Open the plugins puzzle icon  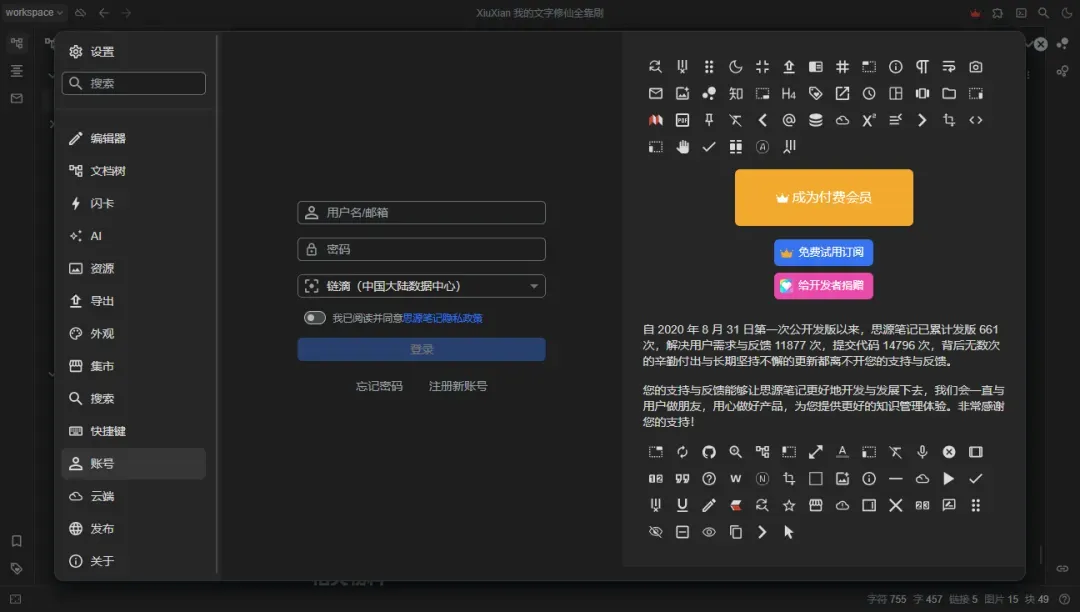(x=997, y=12)
